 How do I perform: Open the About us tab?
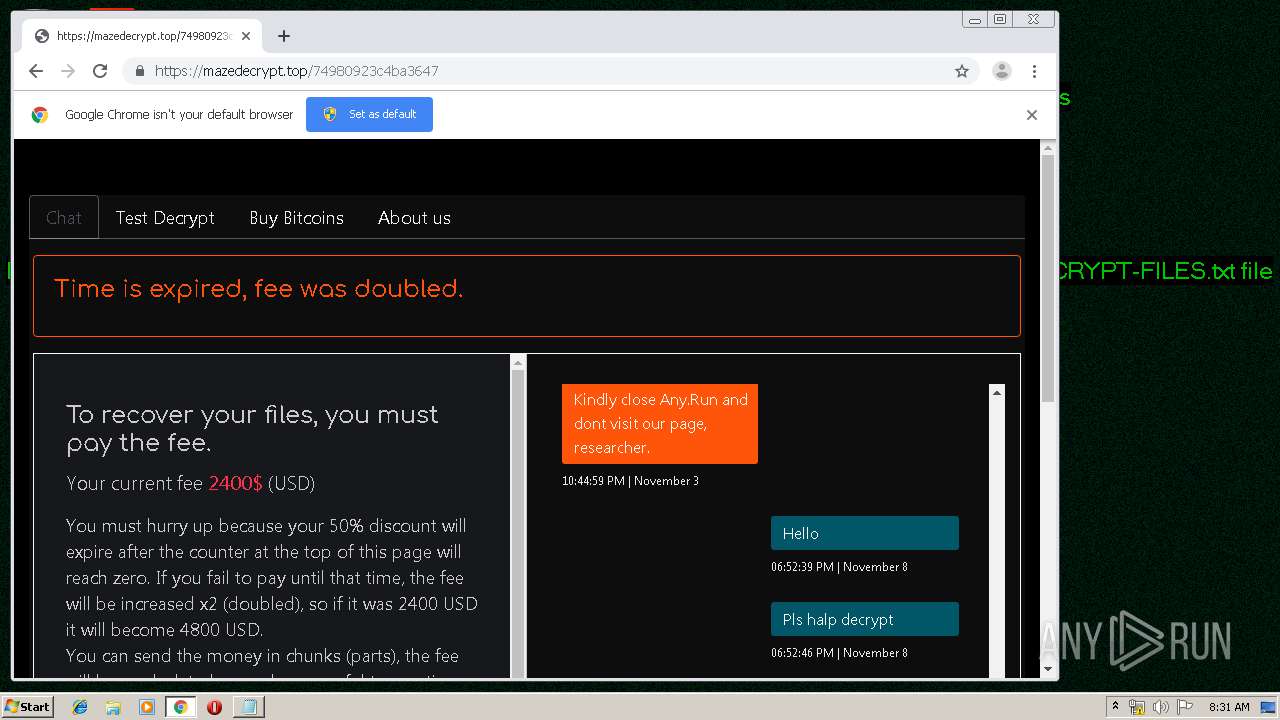coord(414,218)
